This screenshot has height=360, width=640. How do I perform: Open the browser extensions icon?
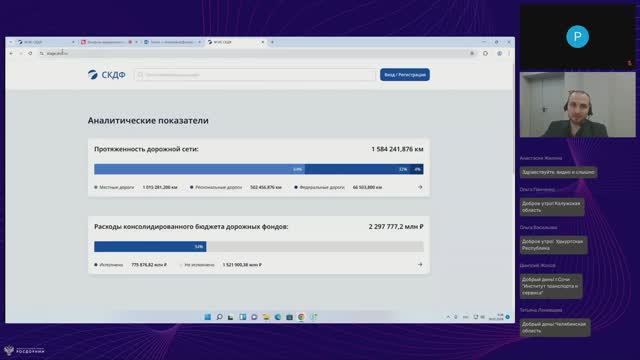485,53
